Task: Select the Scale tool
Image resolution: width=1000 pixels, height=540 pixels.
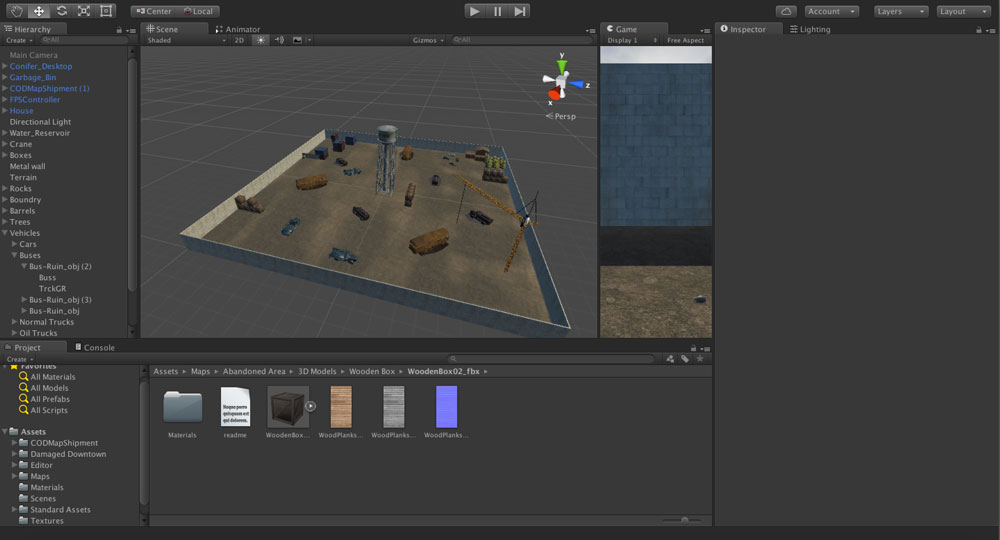Action: (84, 11)
